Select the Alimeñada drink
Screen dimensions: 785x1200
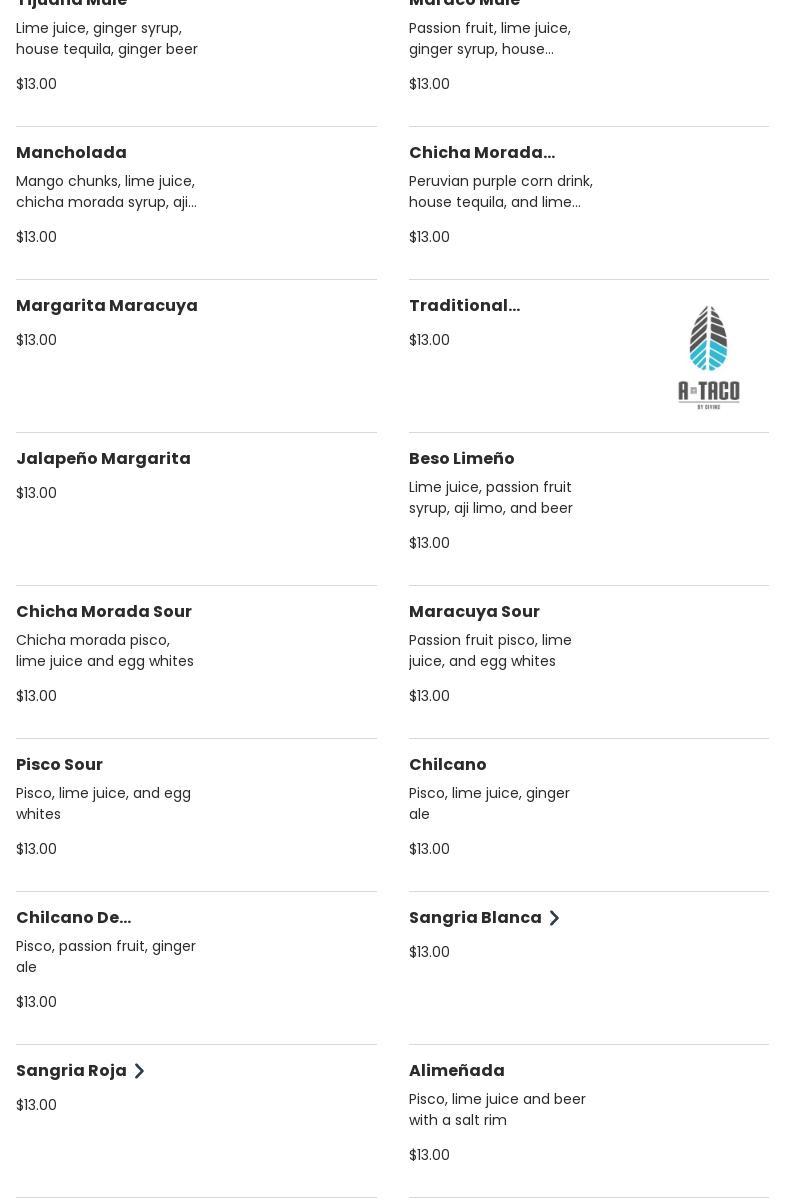(456, 1071)
